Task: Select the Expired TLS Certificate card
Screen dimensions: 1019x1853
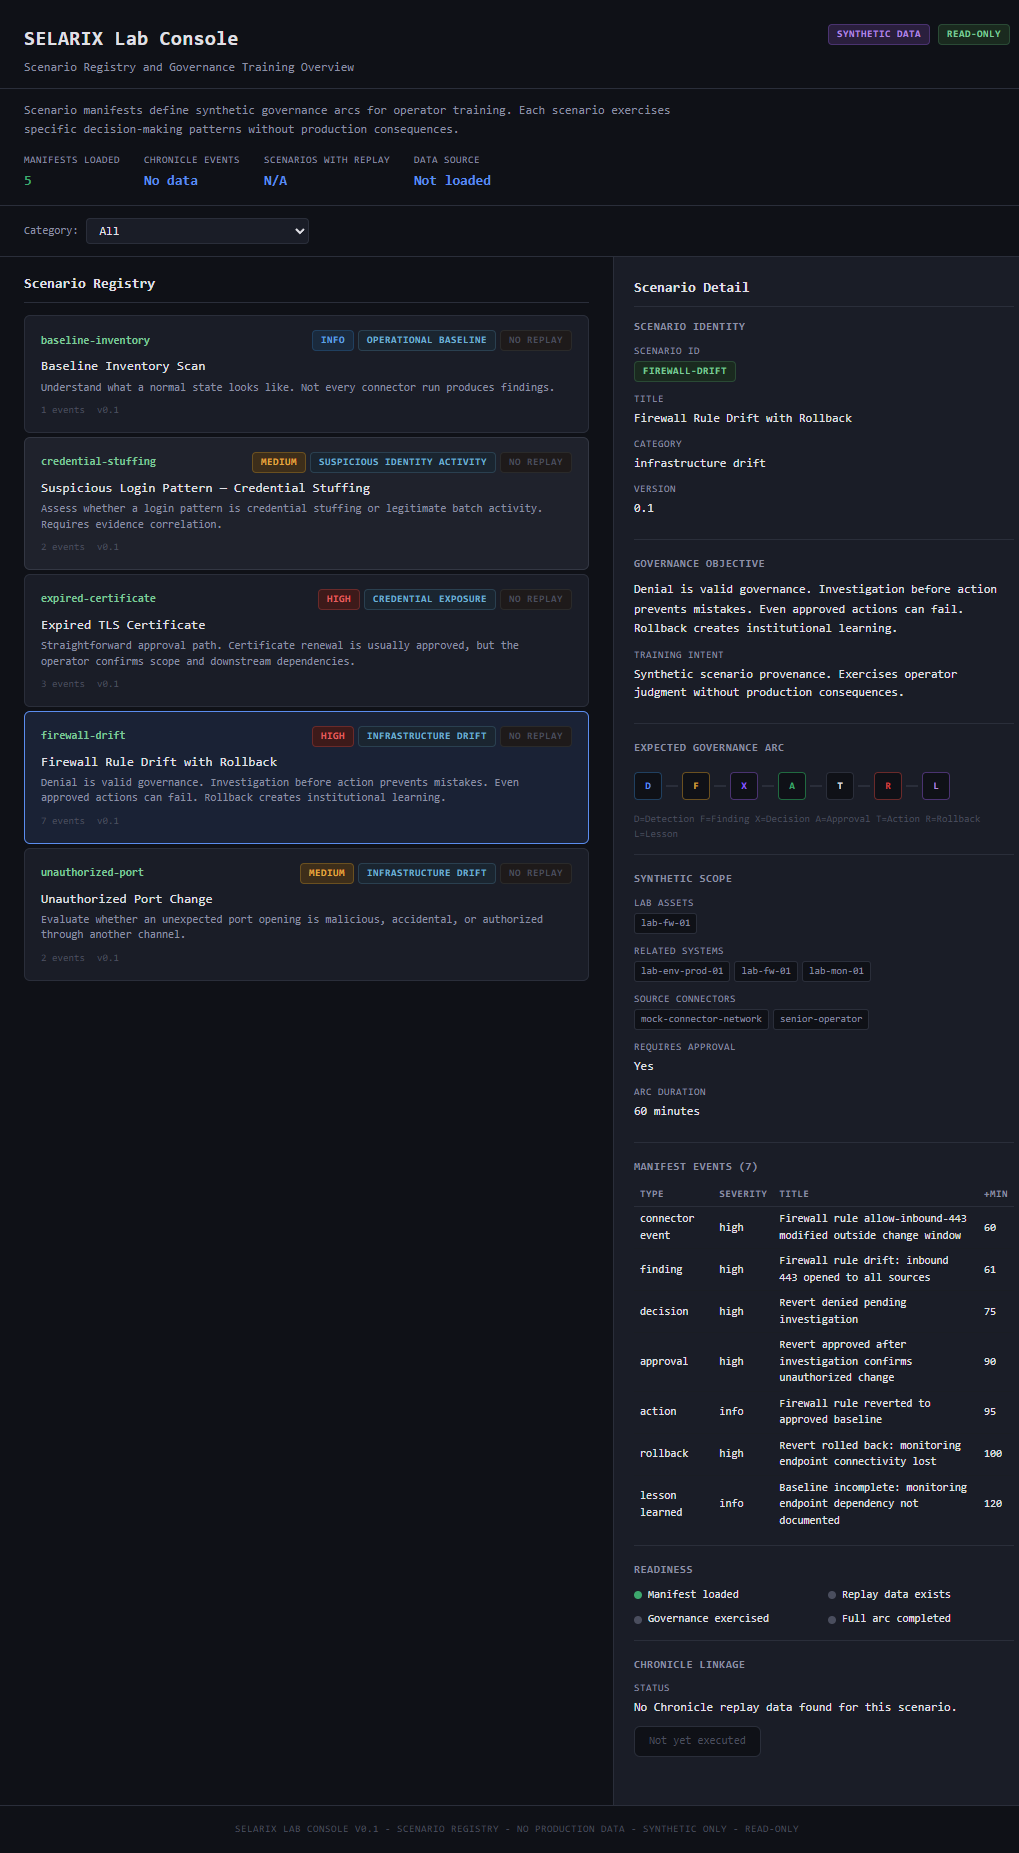Action: click(x=306, y=640)
